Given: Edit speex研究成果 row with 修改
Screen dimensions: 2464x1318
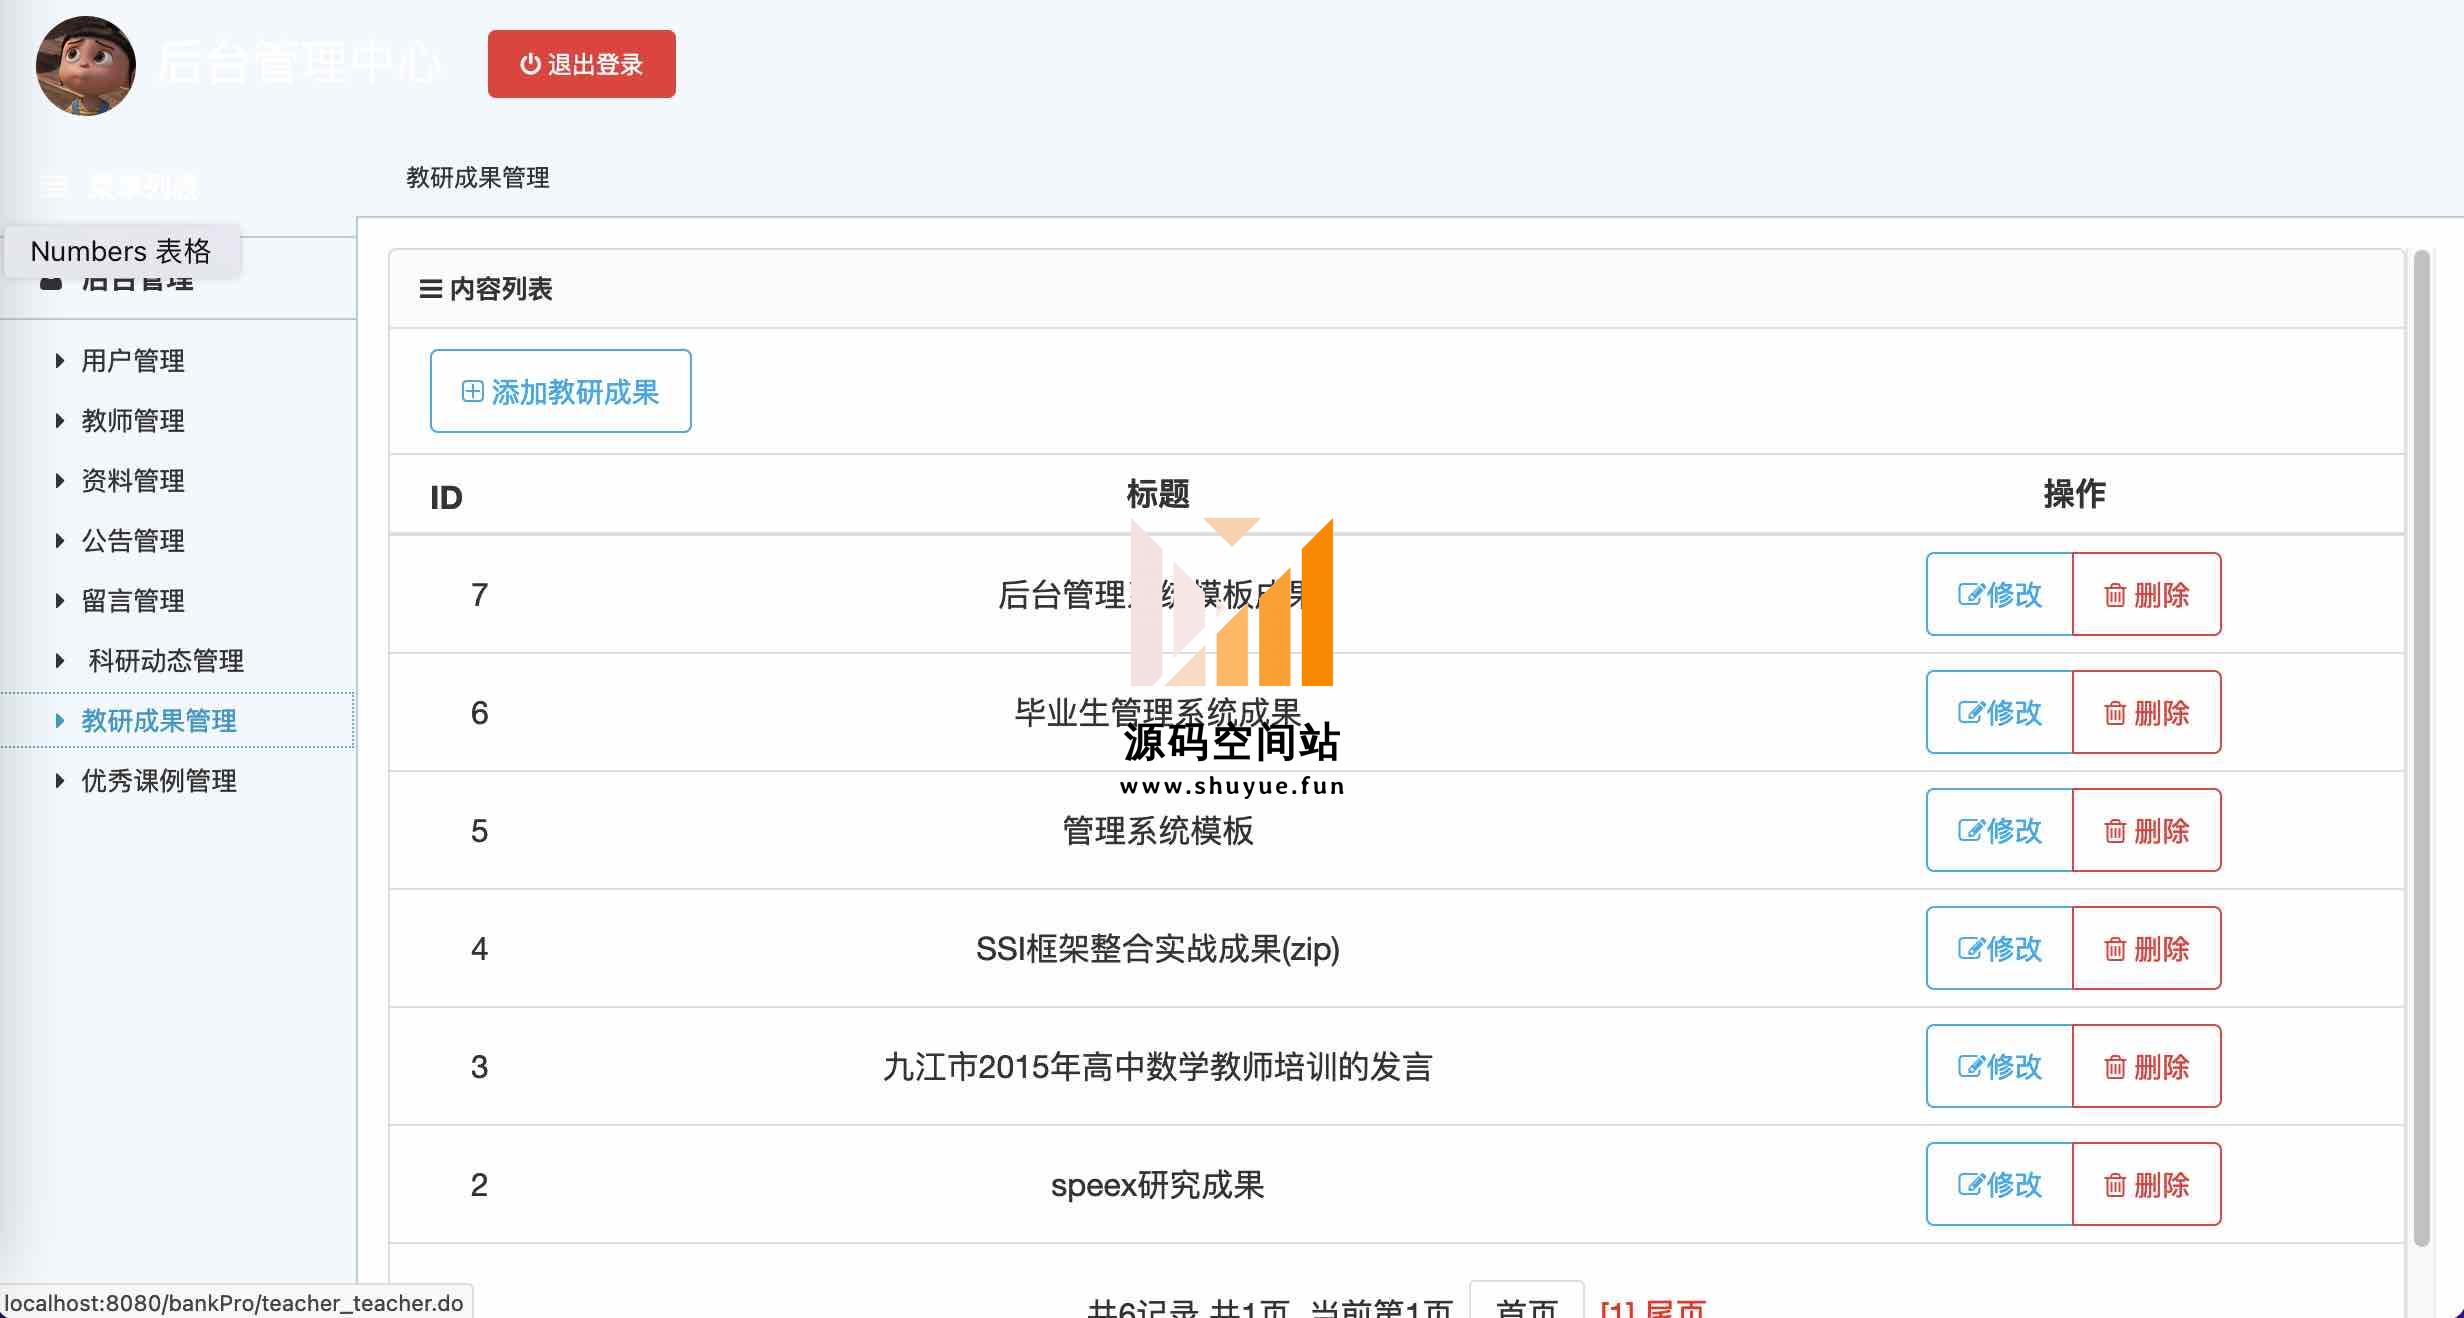Looking at the screenshot, I should 2000,1184.
